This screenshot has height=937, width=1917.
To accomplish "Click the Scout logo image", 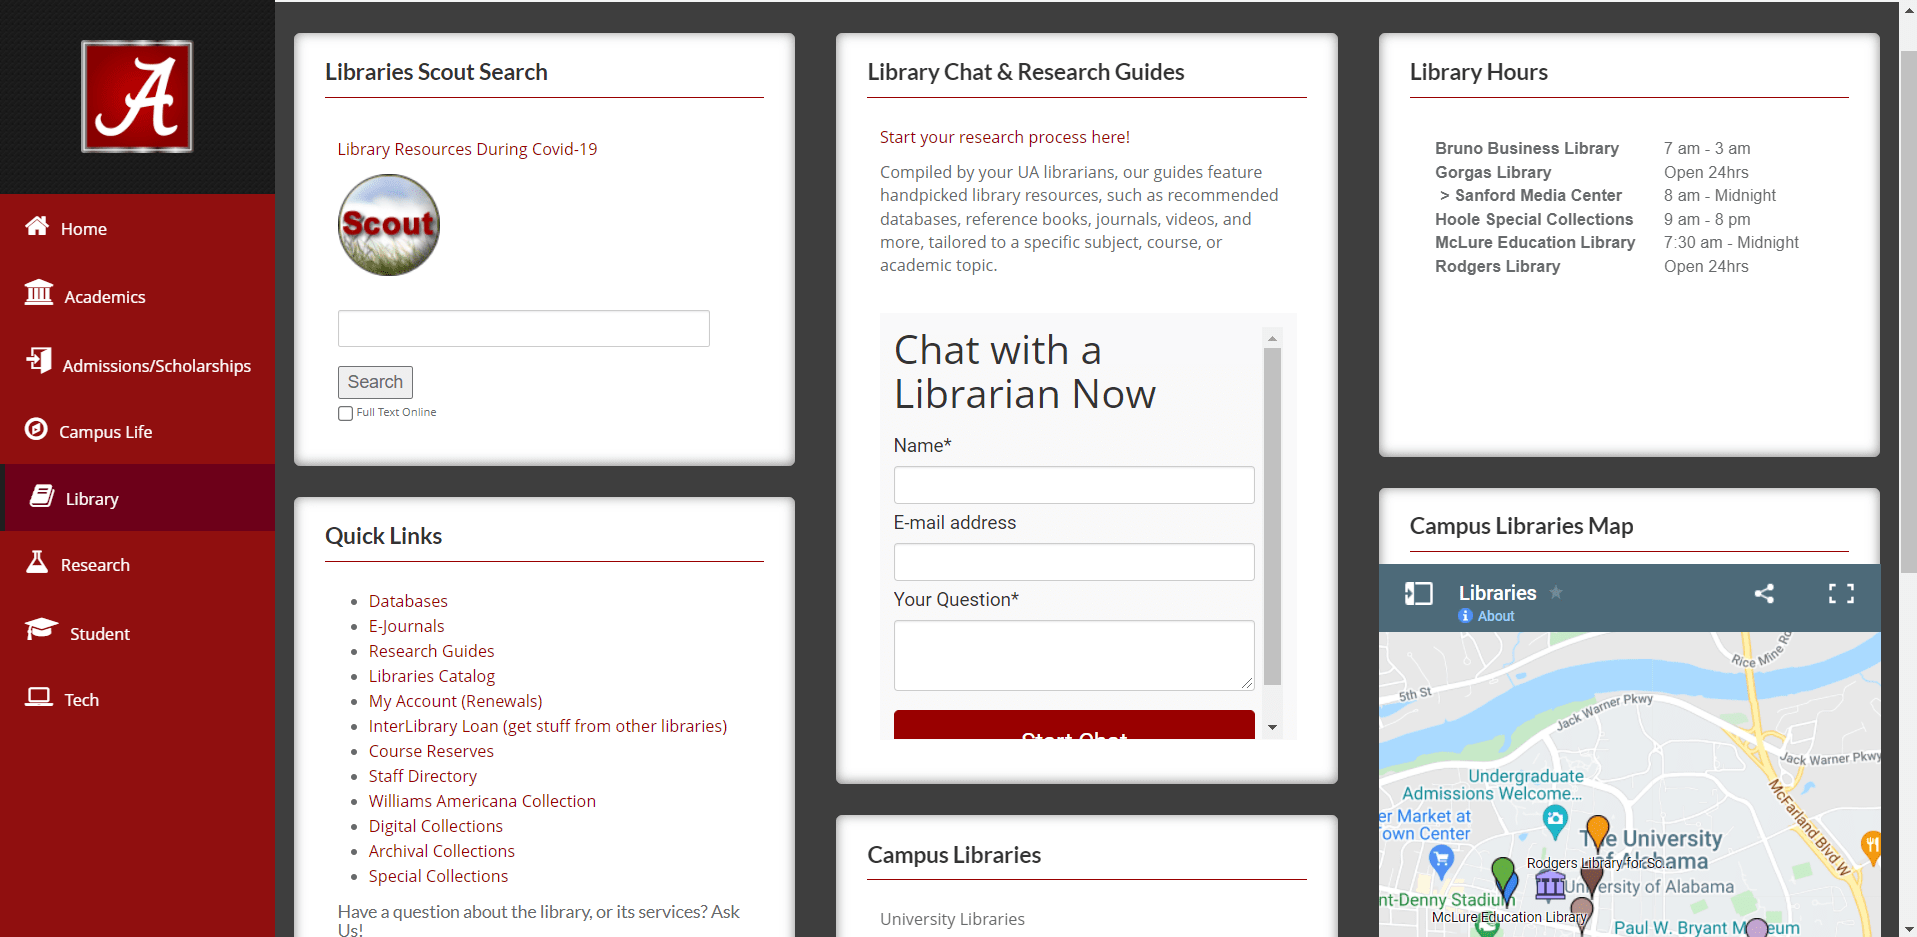I will coord(389,225).
